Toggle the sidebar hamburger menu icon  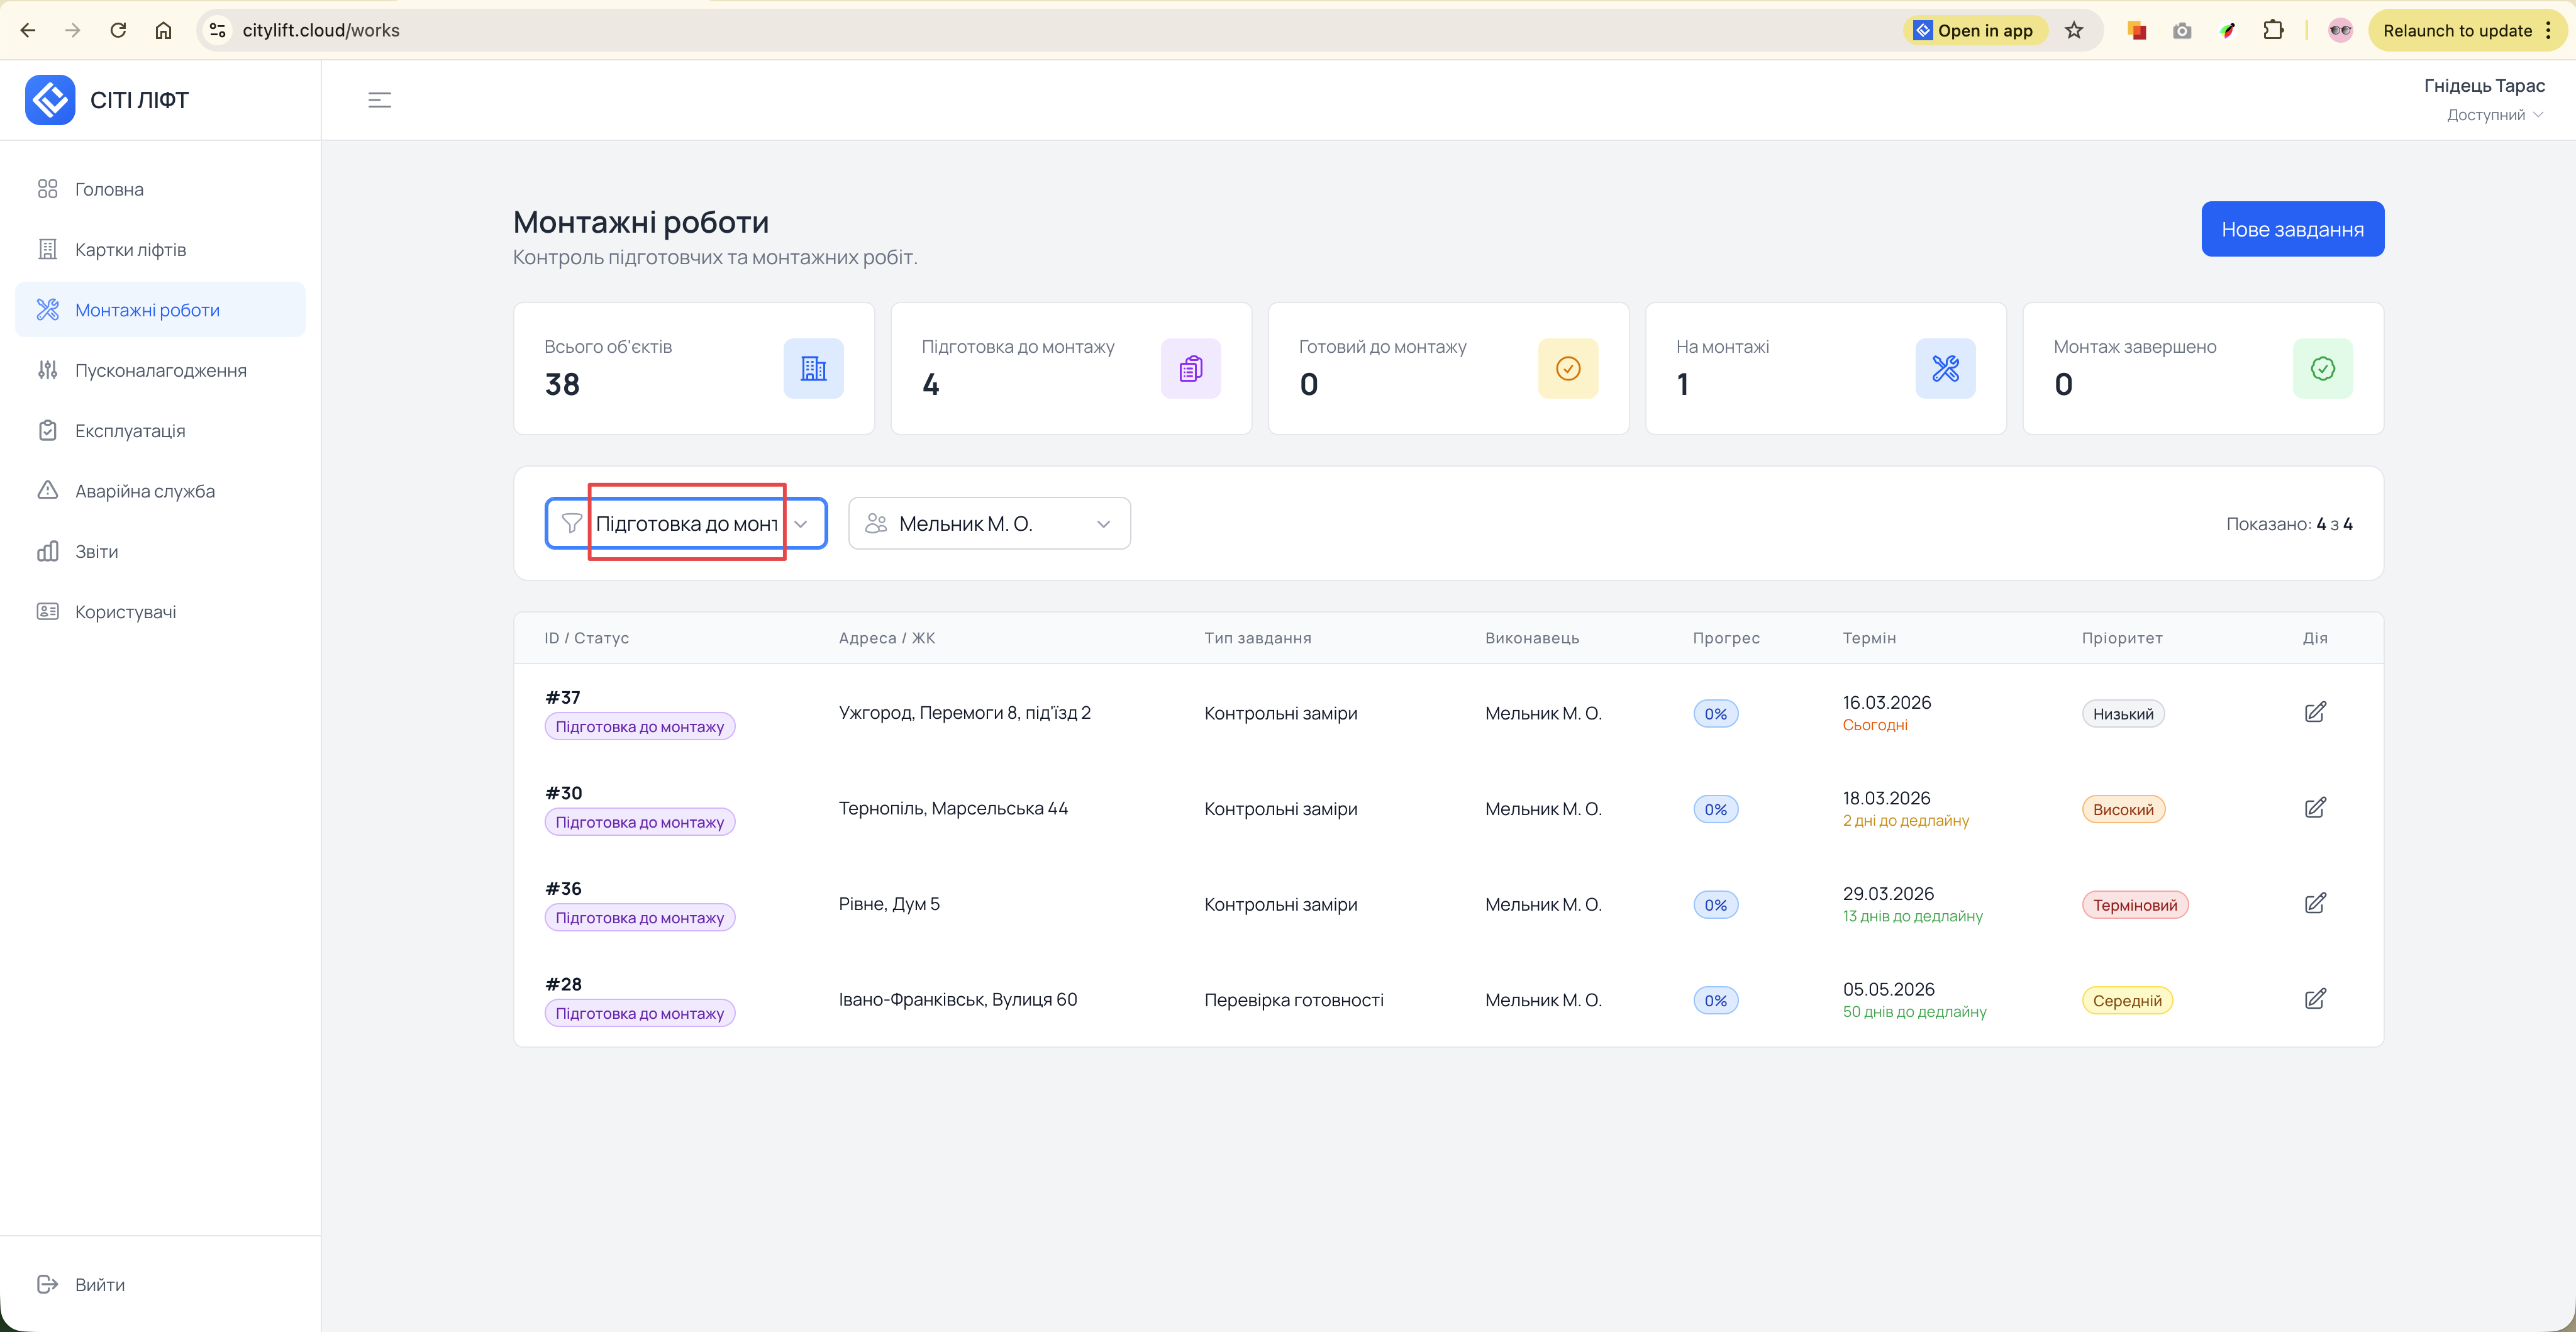click(379, 100)
